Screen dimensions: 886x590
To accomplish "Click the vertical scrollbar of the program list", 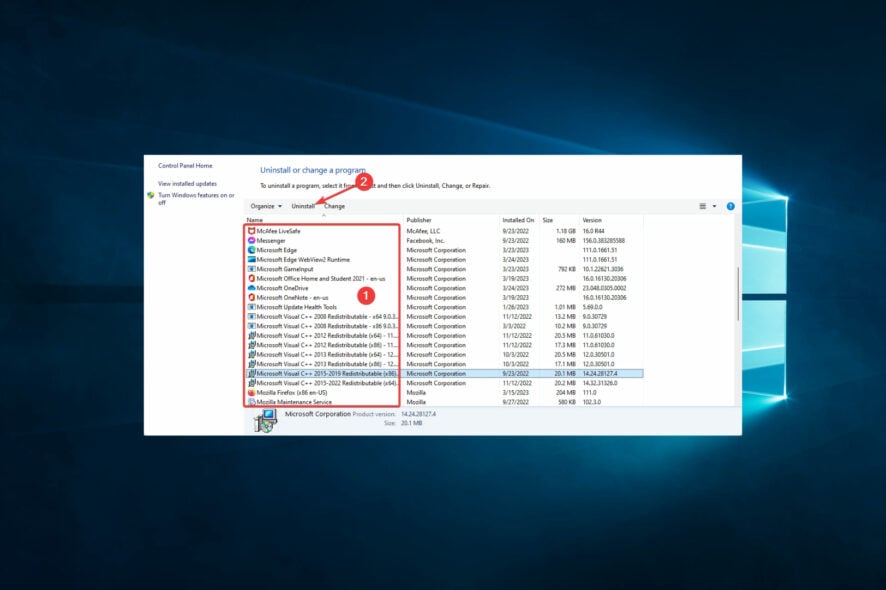I will pos(738,294).
